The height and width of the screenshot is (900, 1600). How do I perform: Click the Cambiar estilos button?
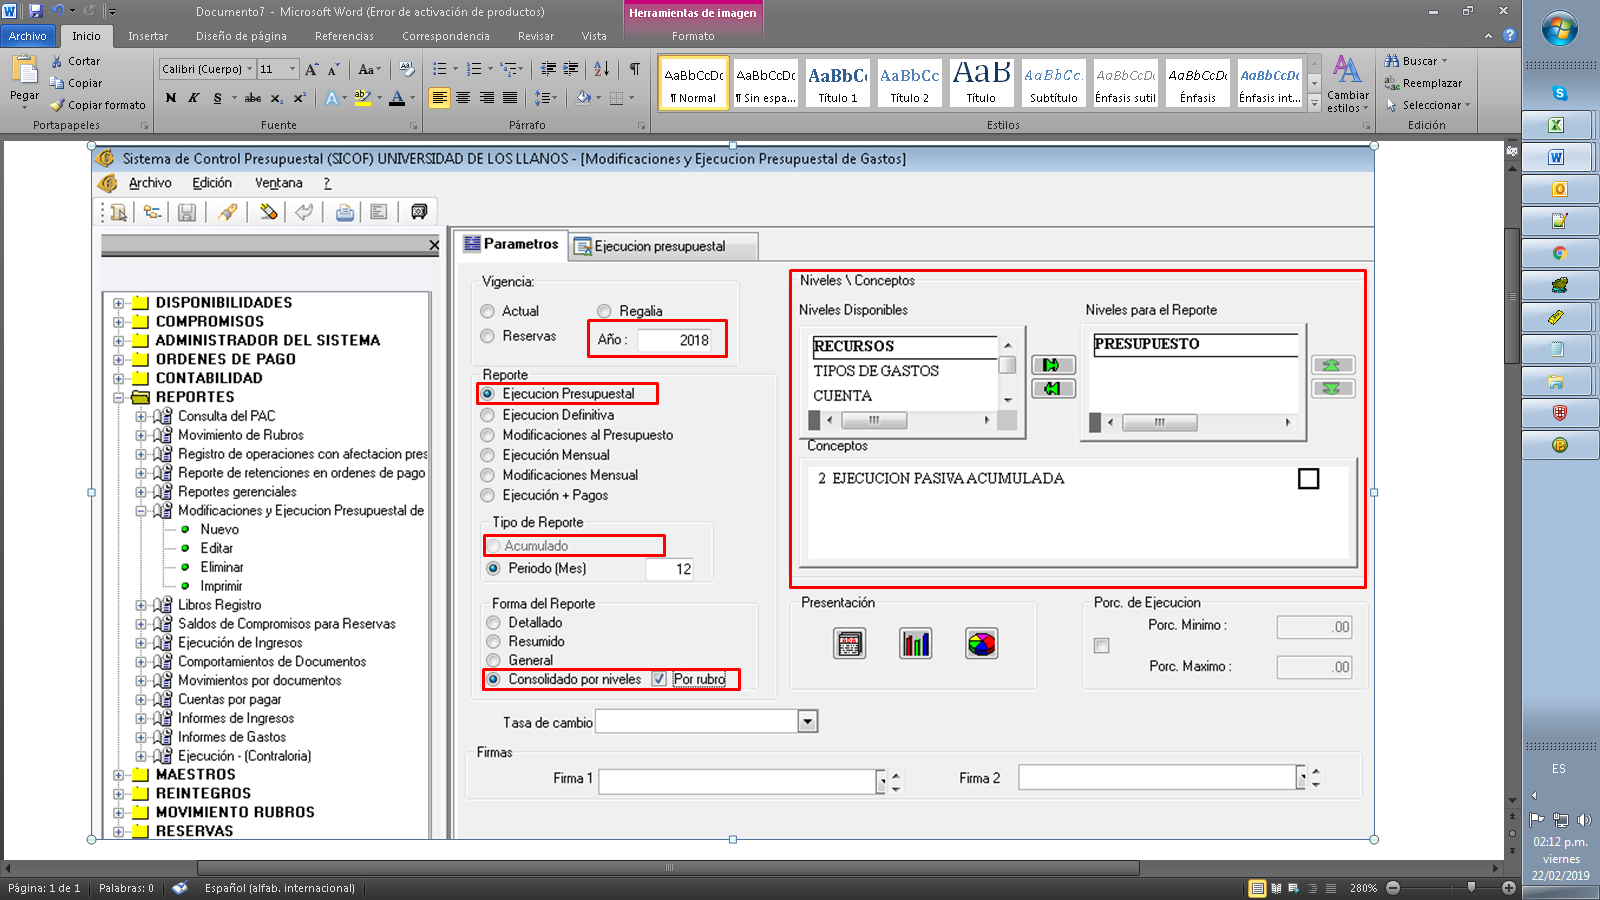pos(1347,85)
